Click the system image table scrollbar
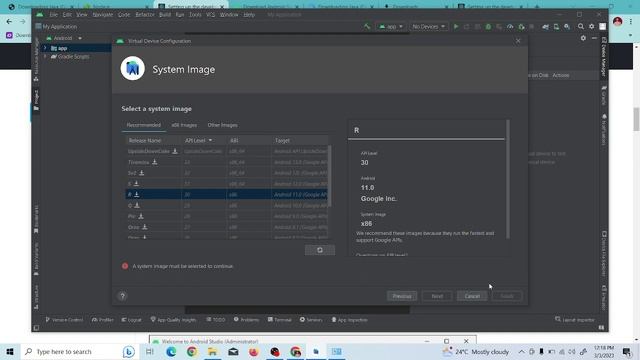 329,176
